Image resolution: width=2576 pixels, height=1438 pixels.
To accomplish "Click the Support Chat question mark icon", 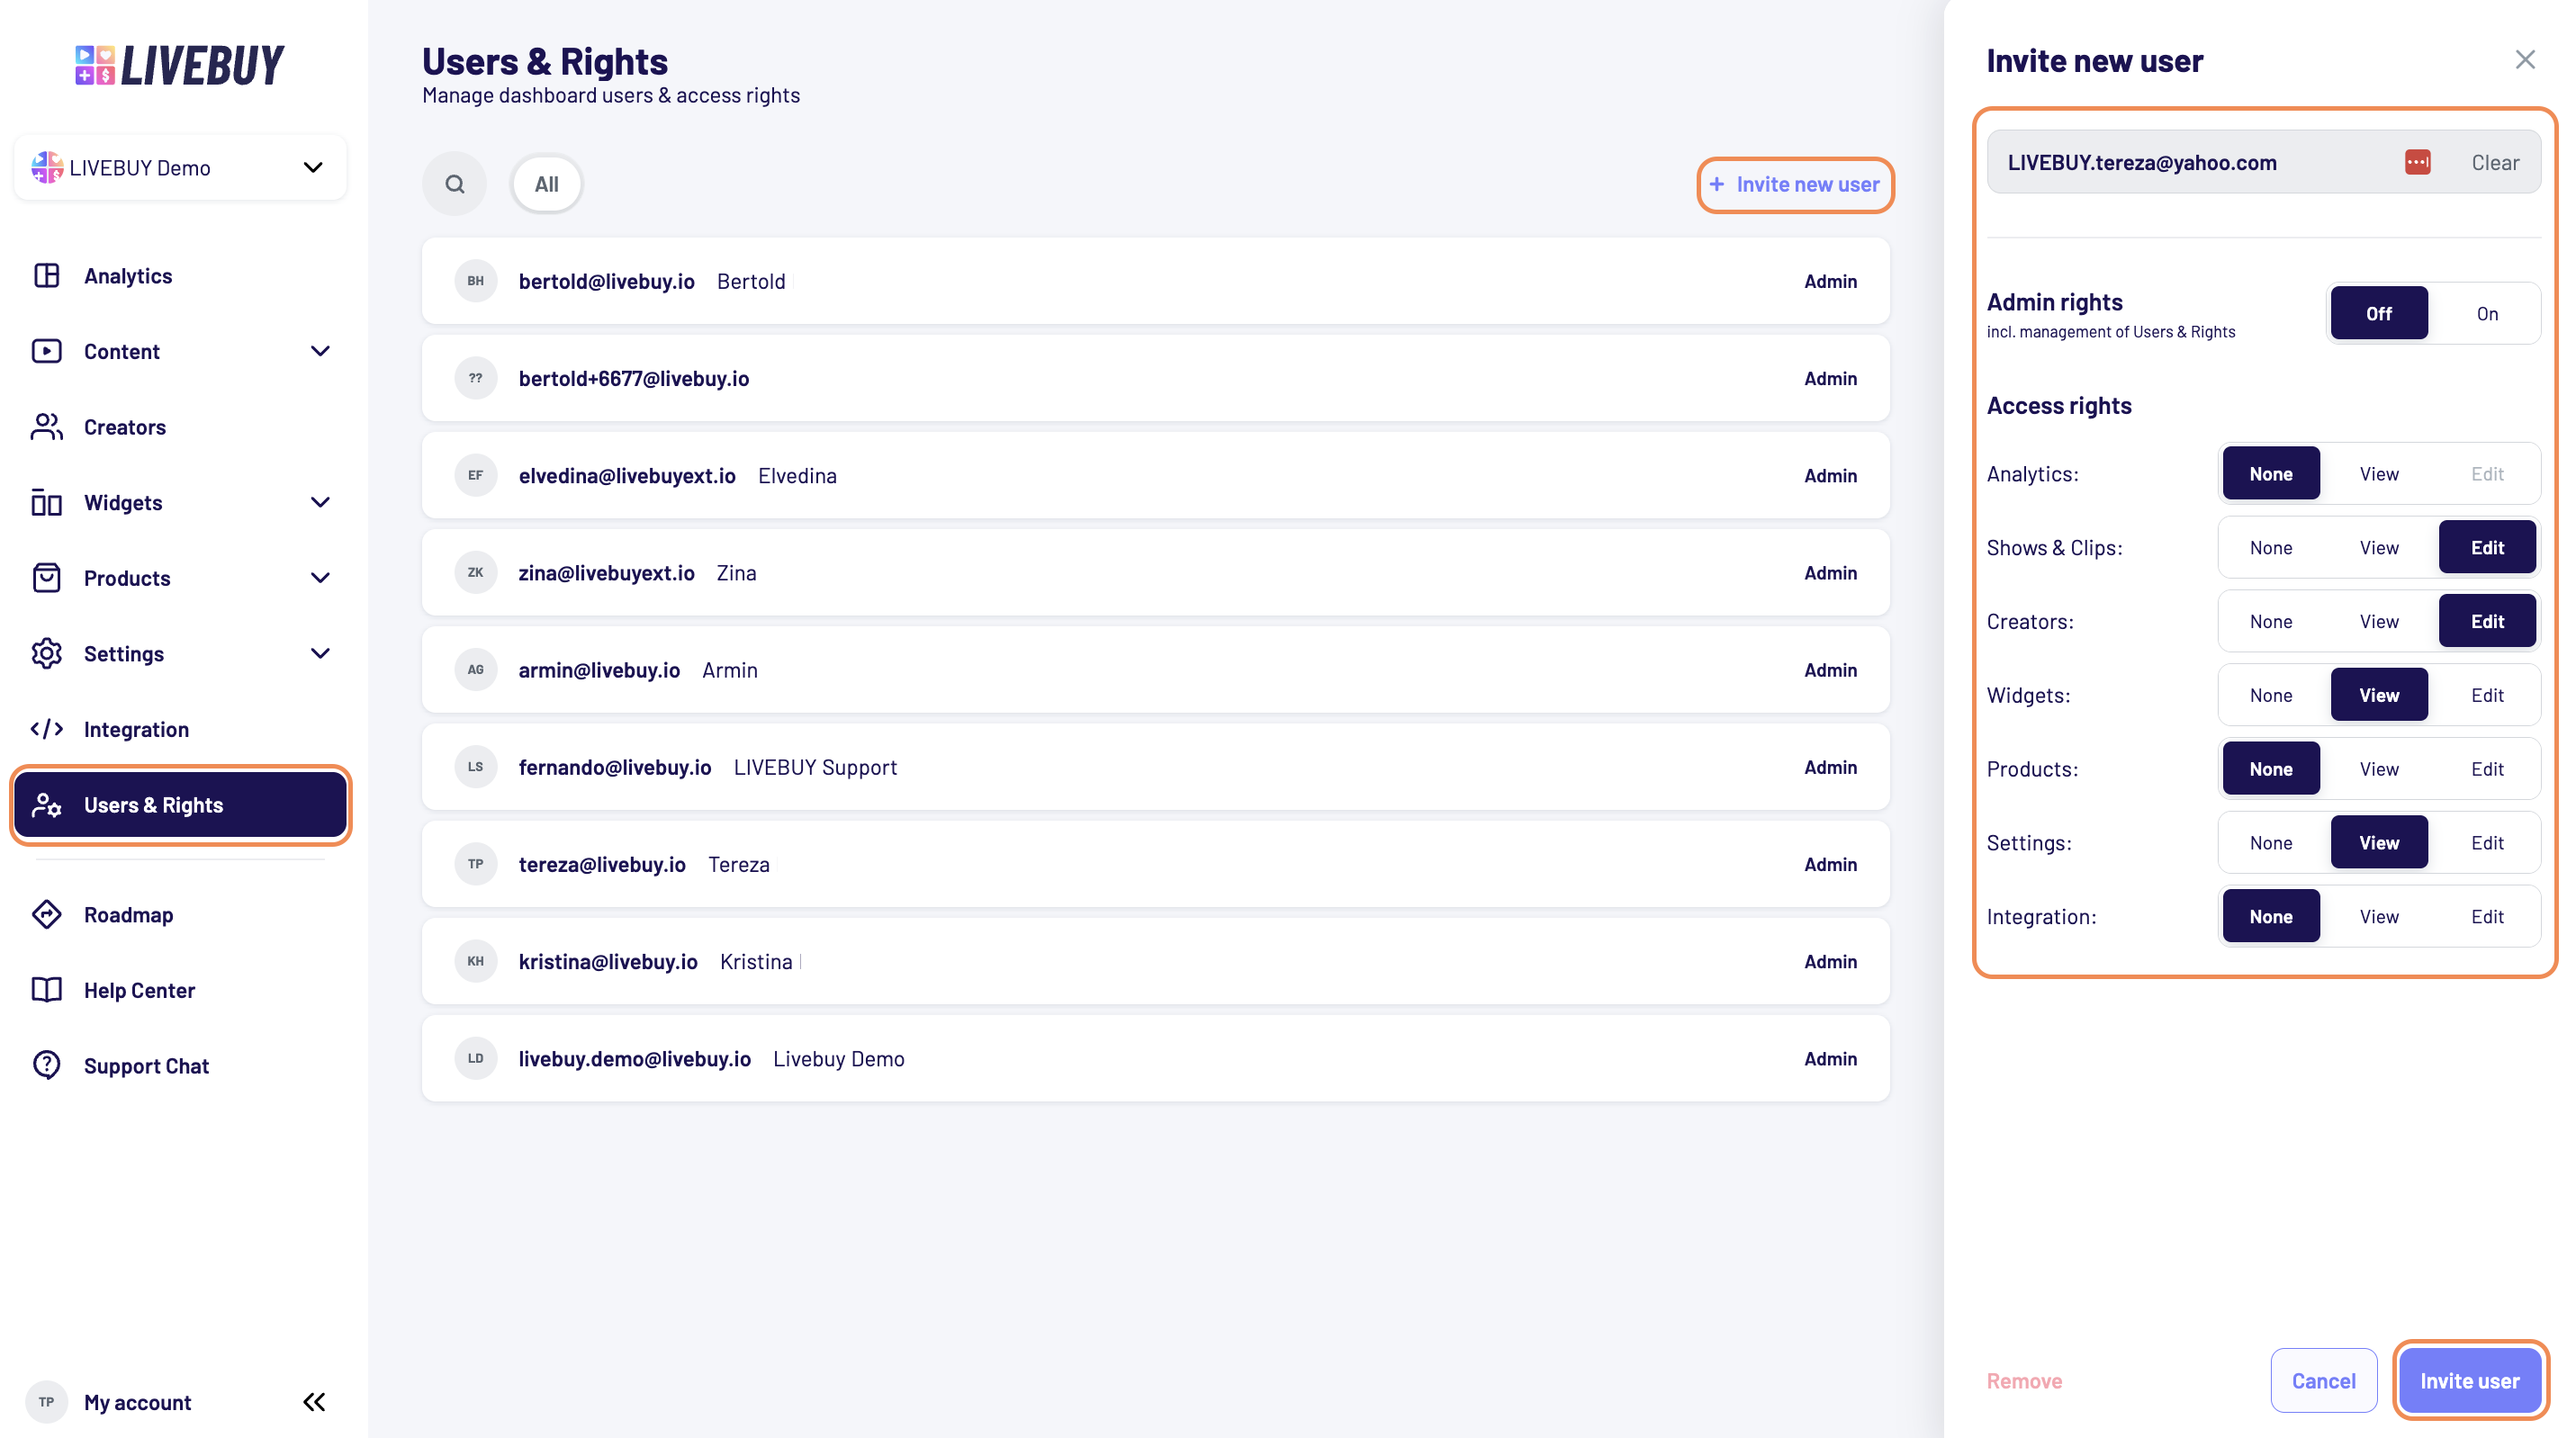I will [47, 1065].
